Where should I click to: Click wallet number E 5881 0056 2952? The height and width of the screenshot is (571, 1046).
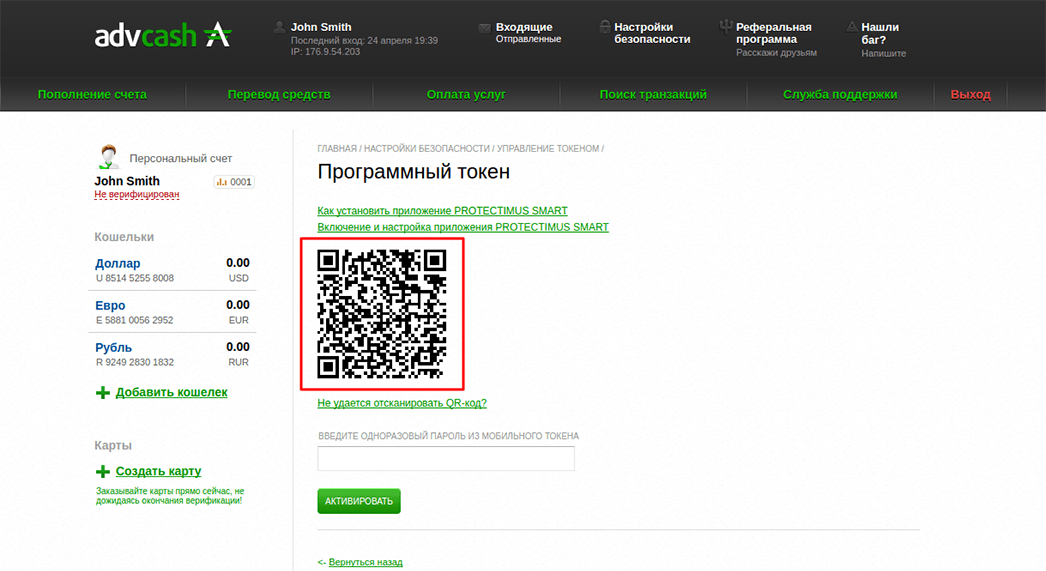135,320
